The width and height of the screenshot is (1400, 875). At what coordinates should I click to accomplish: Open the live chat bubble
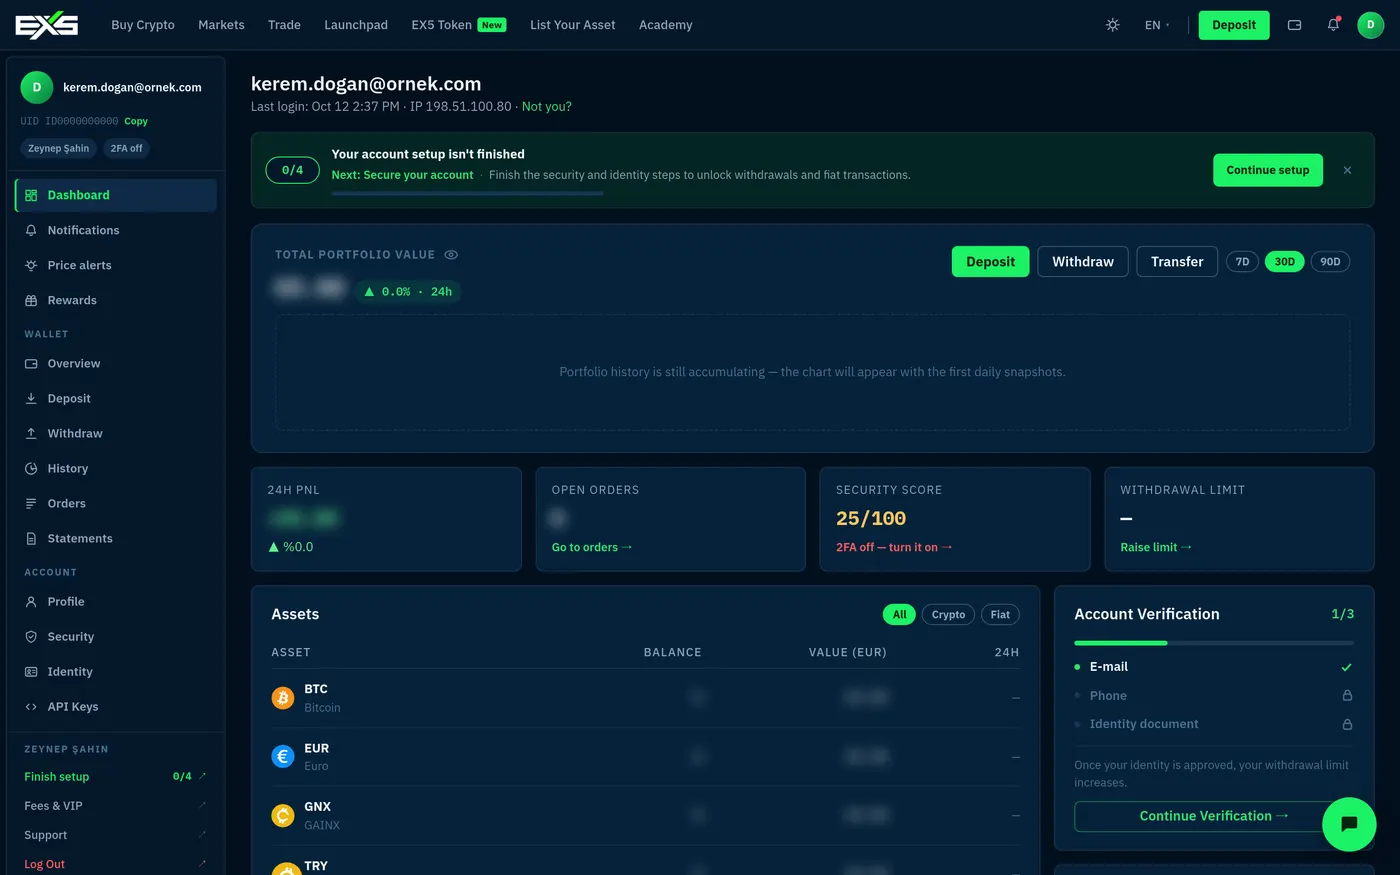click(1349, 824)
